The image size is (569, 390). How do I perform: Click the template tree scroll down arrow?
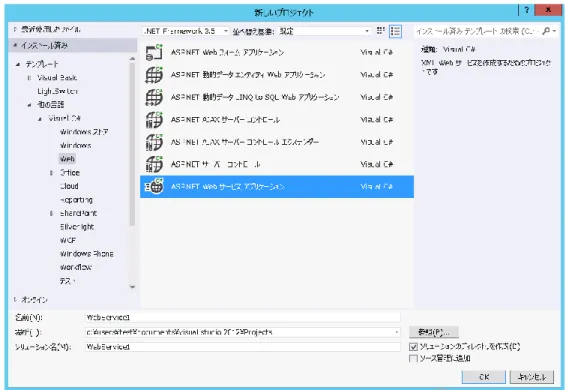(132, 287)
